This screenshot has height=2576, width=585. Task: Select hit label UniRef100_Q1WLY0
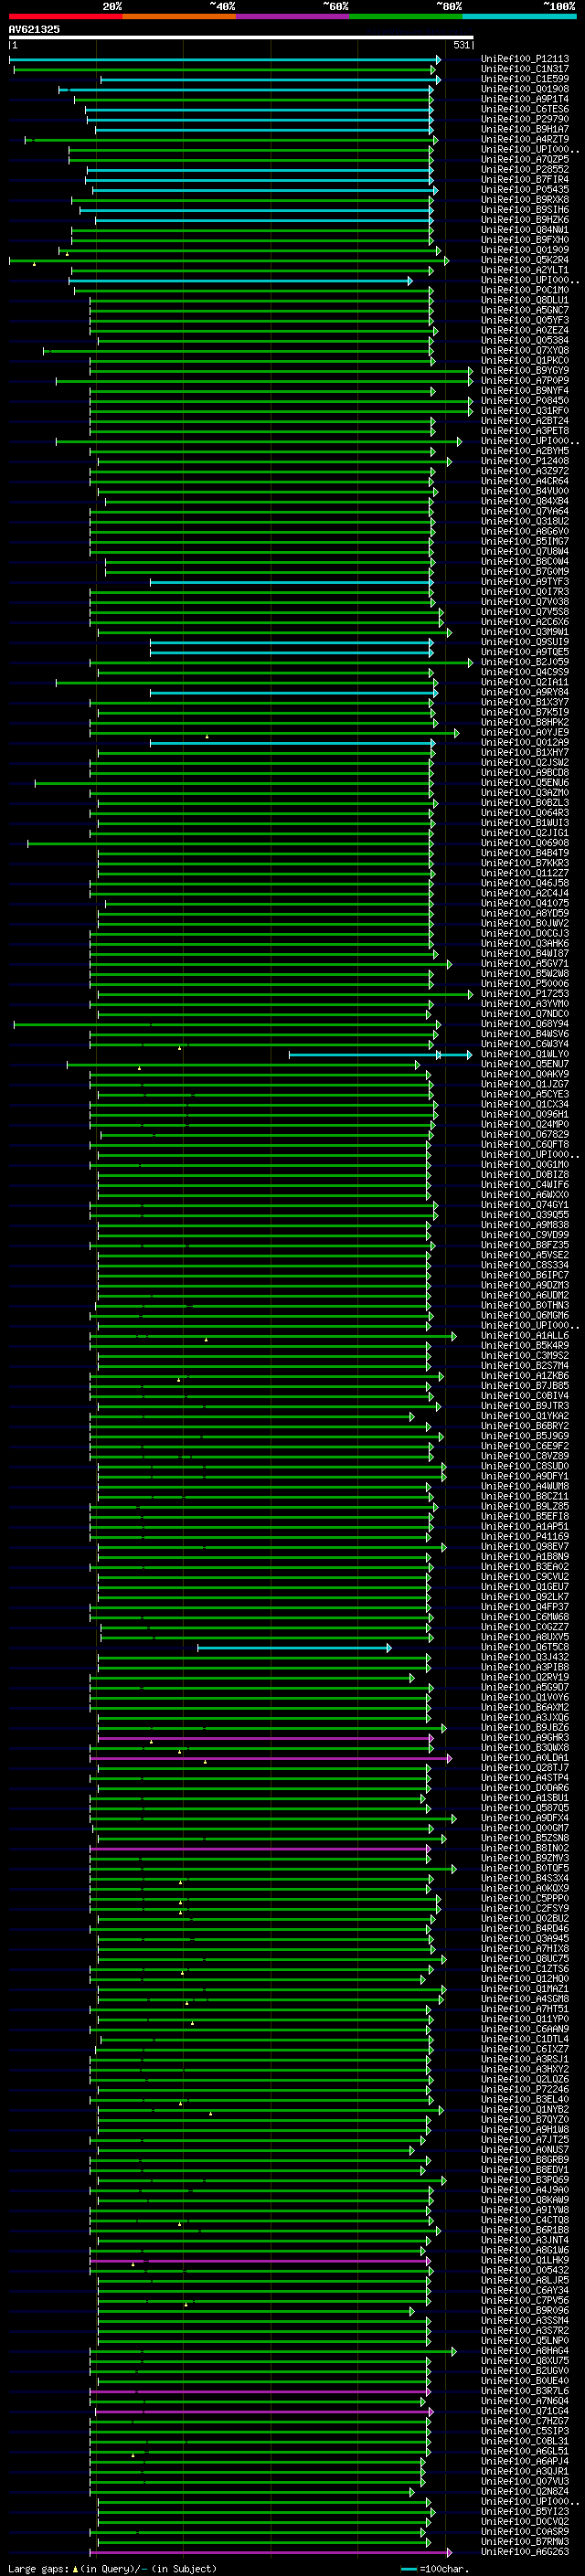point(525,1054)
